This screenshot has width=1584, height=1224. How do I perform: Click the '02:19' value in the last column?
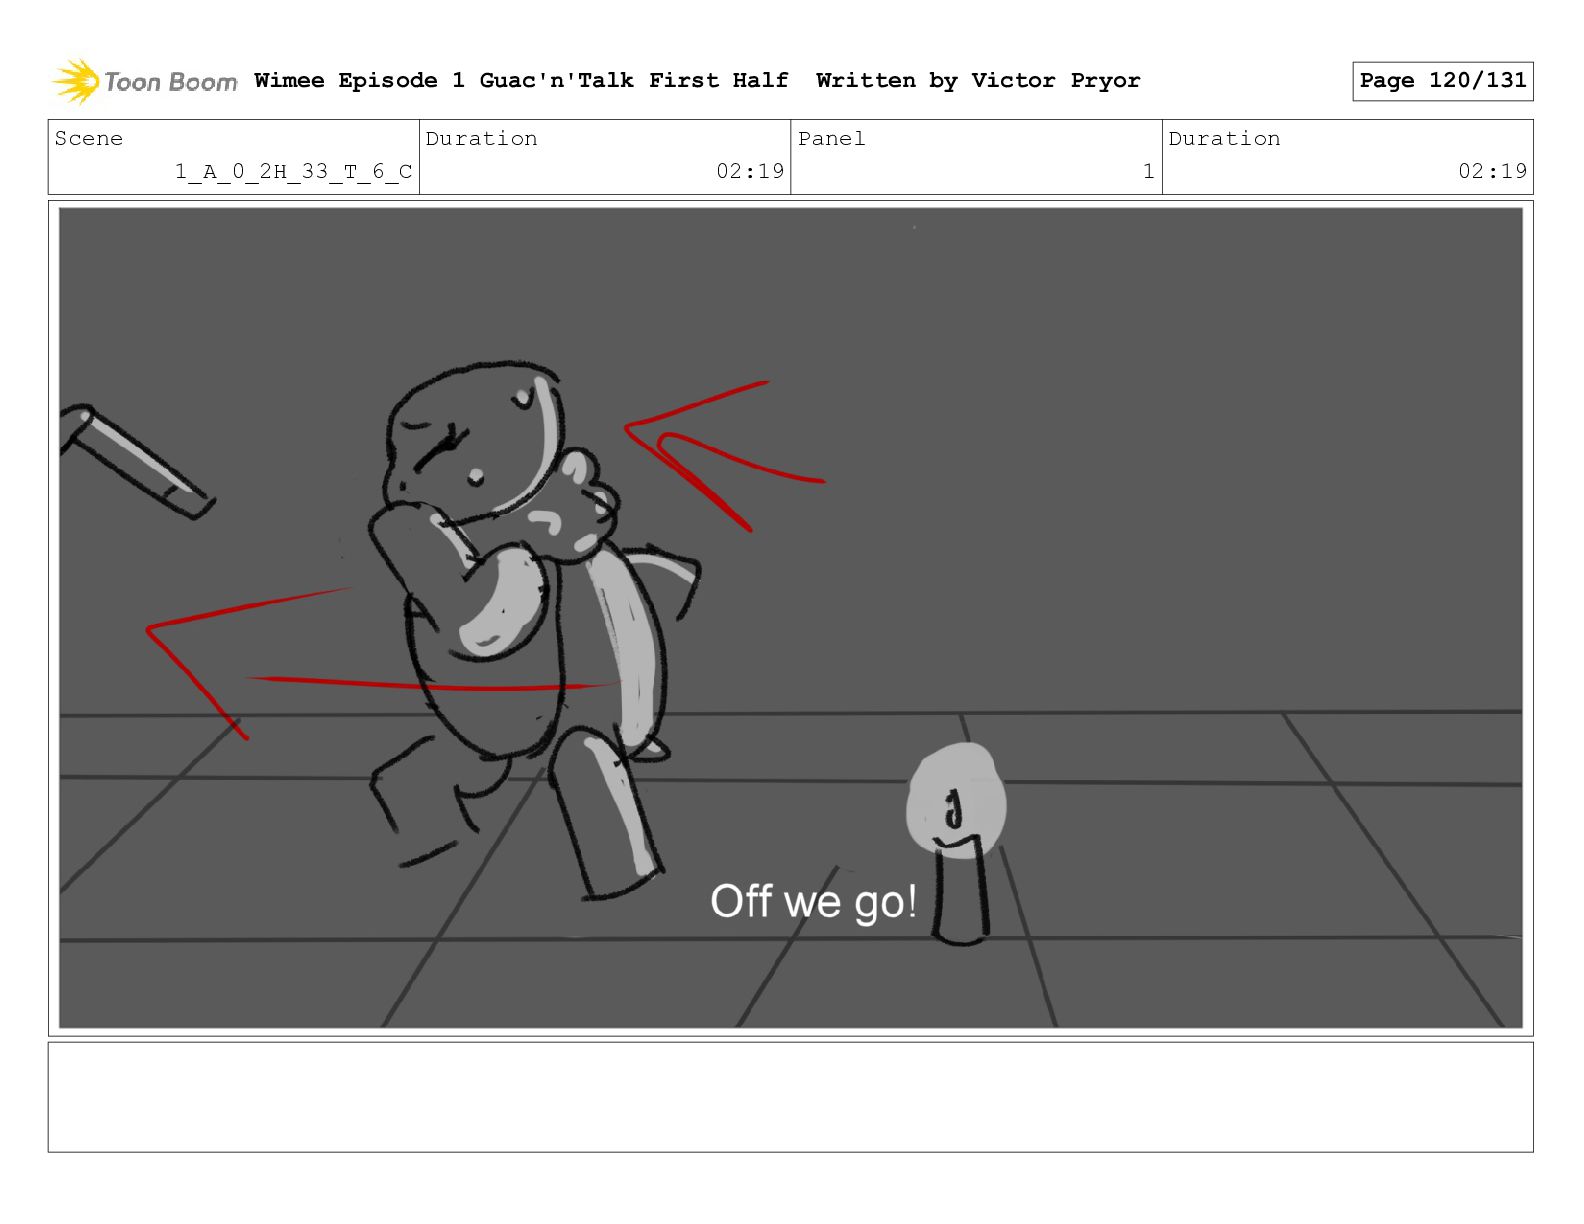pos(1492,171)
